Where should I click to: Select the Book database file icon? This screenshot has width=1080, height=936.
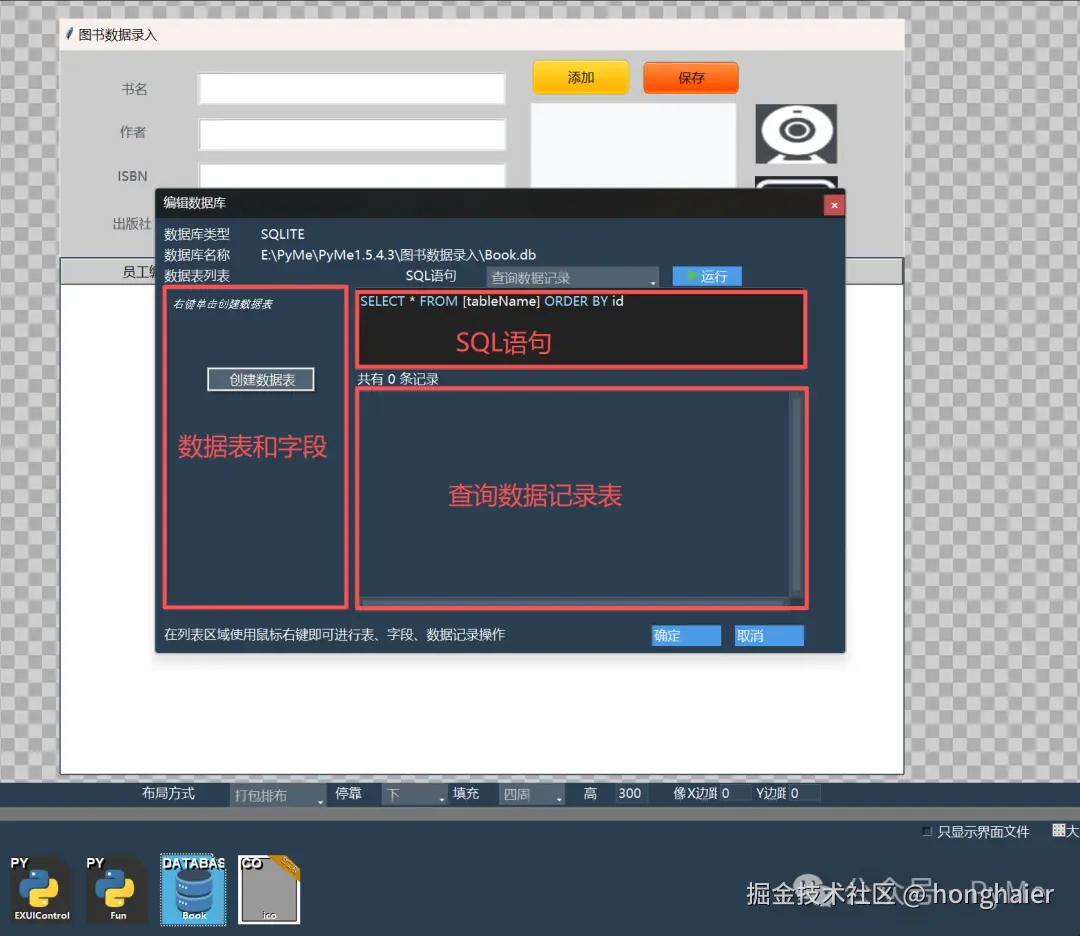(x=193, y=888)
